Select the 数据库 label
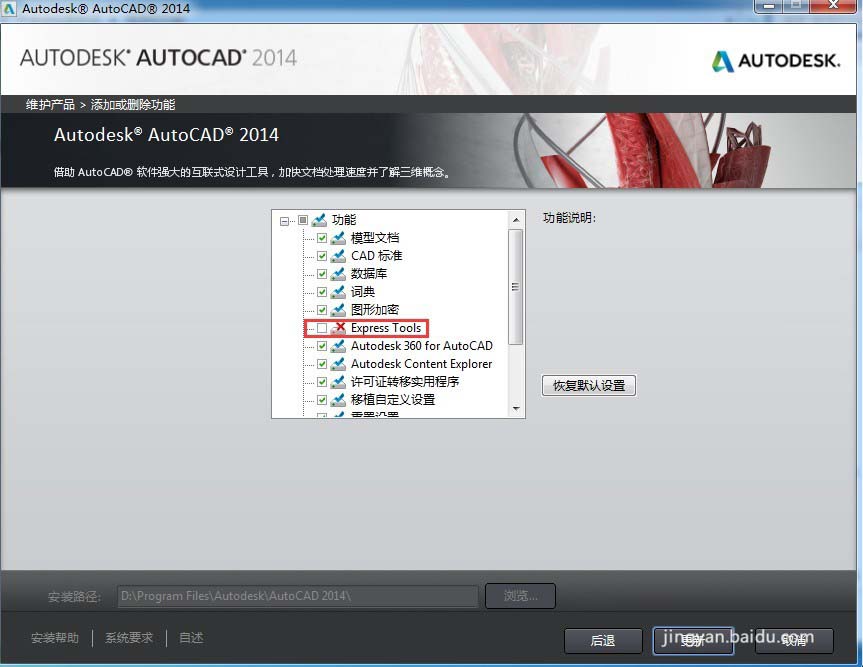863x667 pixels. [369, 274]
